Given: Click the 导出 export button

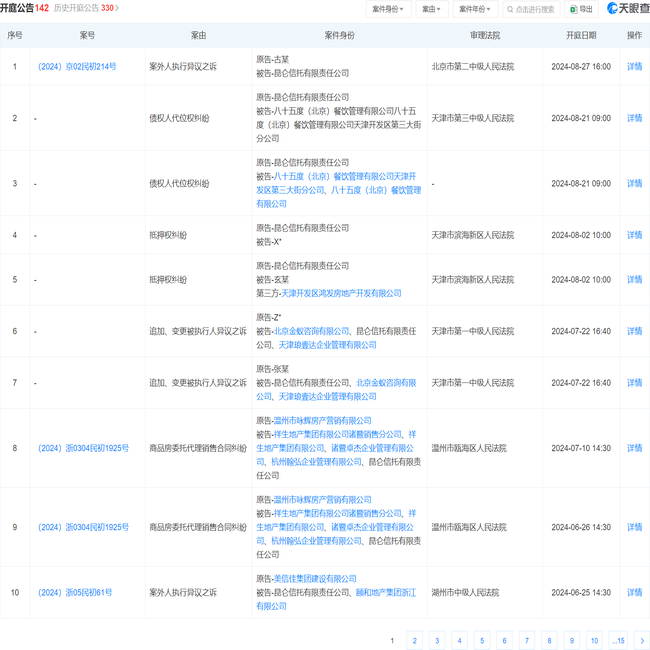Looking at the screenshot, I should pyautogui.click(x=582, y=9).
